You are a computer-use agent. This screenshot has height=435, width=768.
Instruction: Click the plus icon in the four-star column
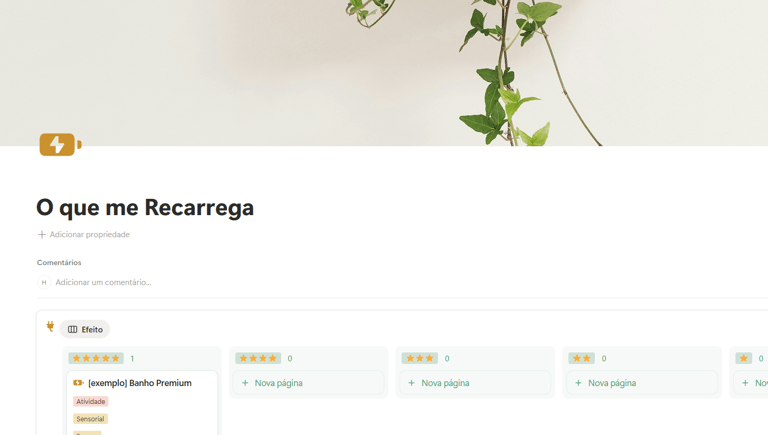[245, 383]
